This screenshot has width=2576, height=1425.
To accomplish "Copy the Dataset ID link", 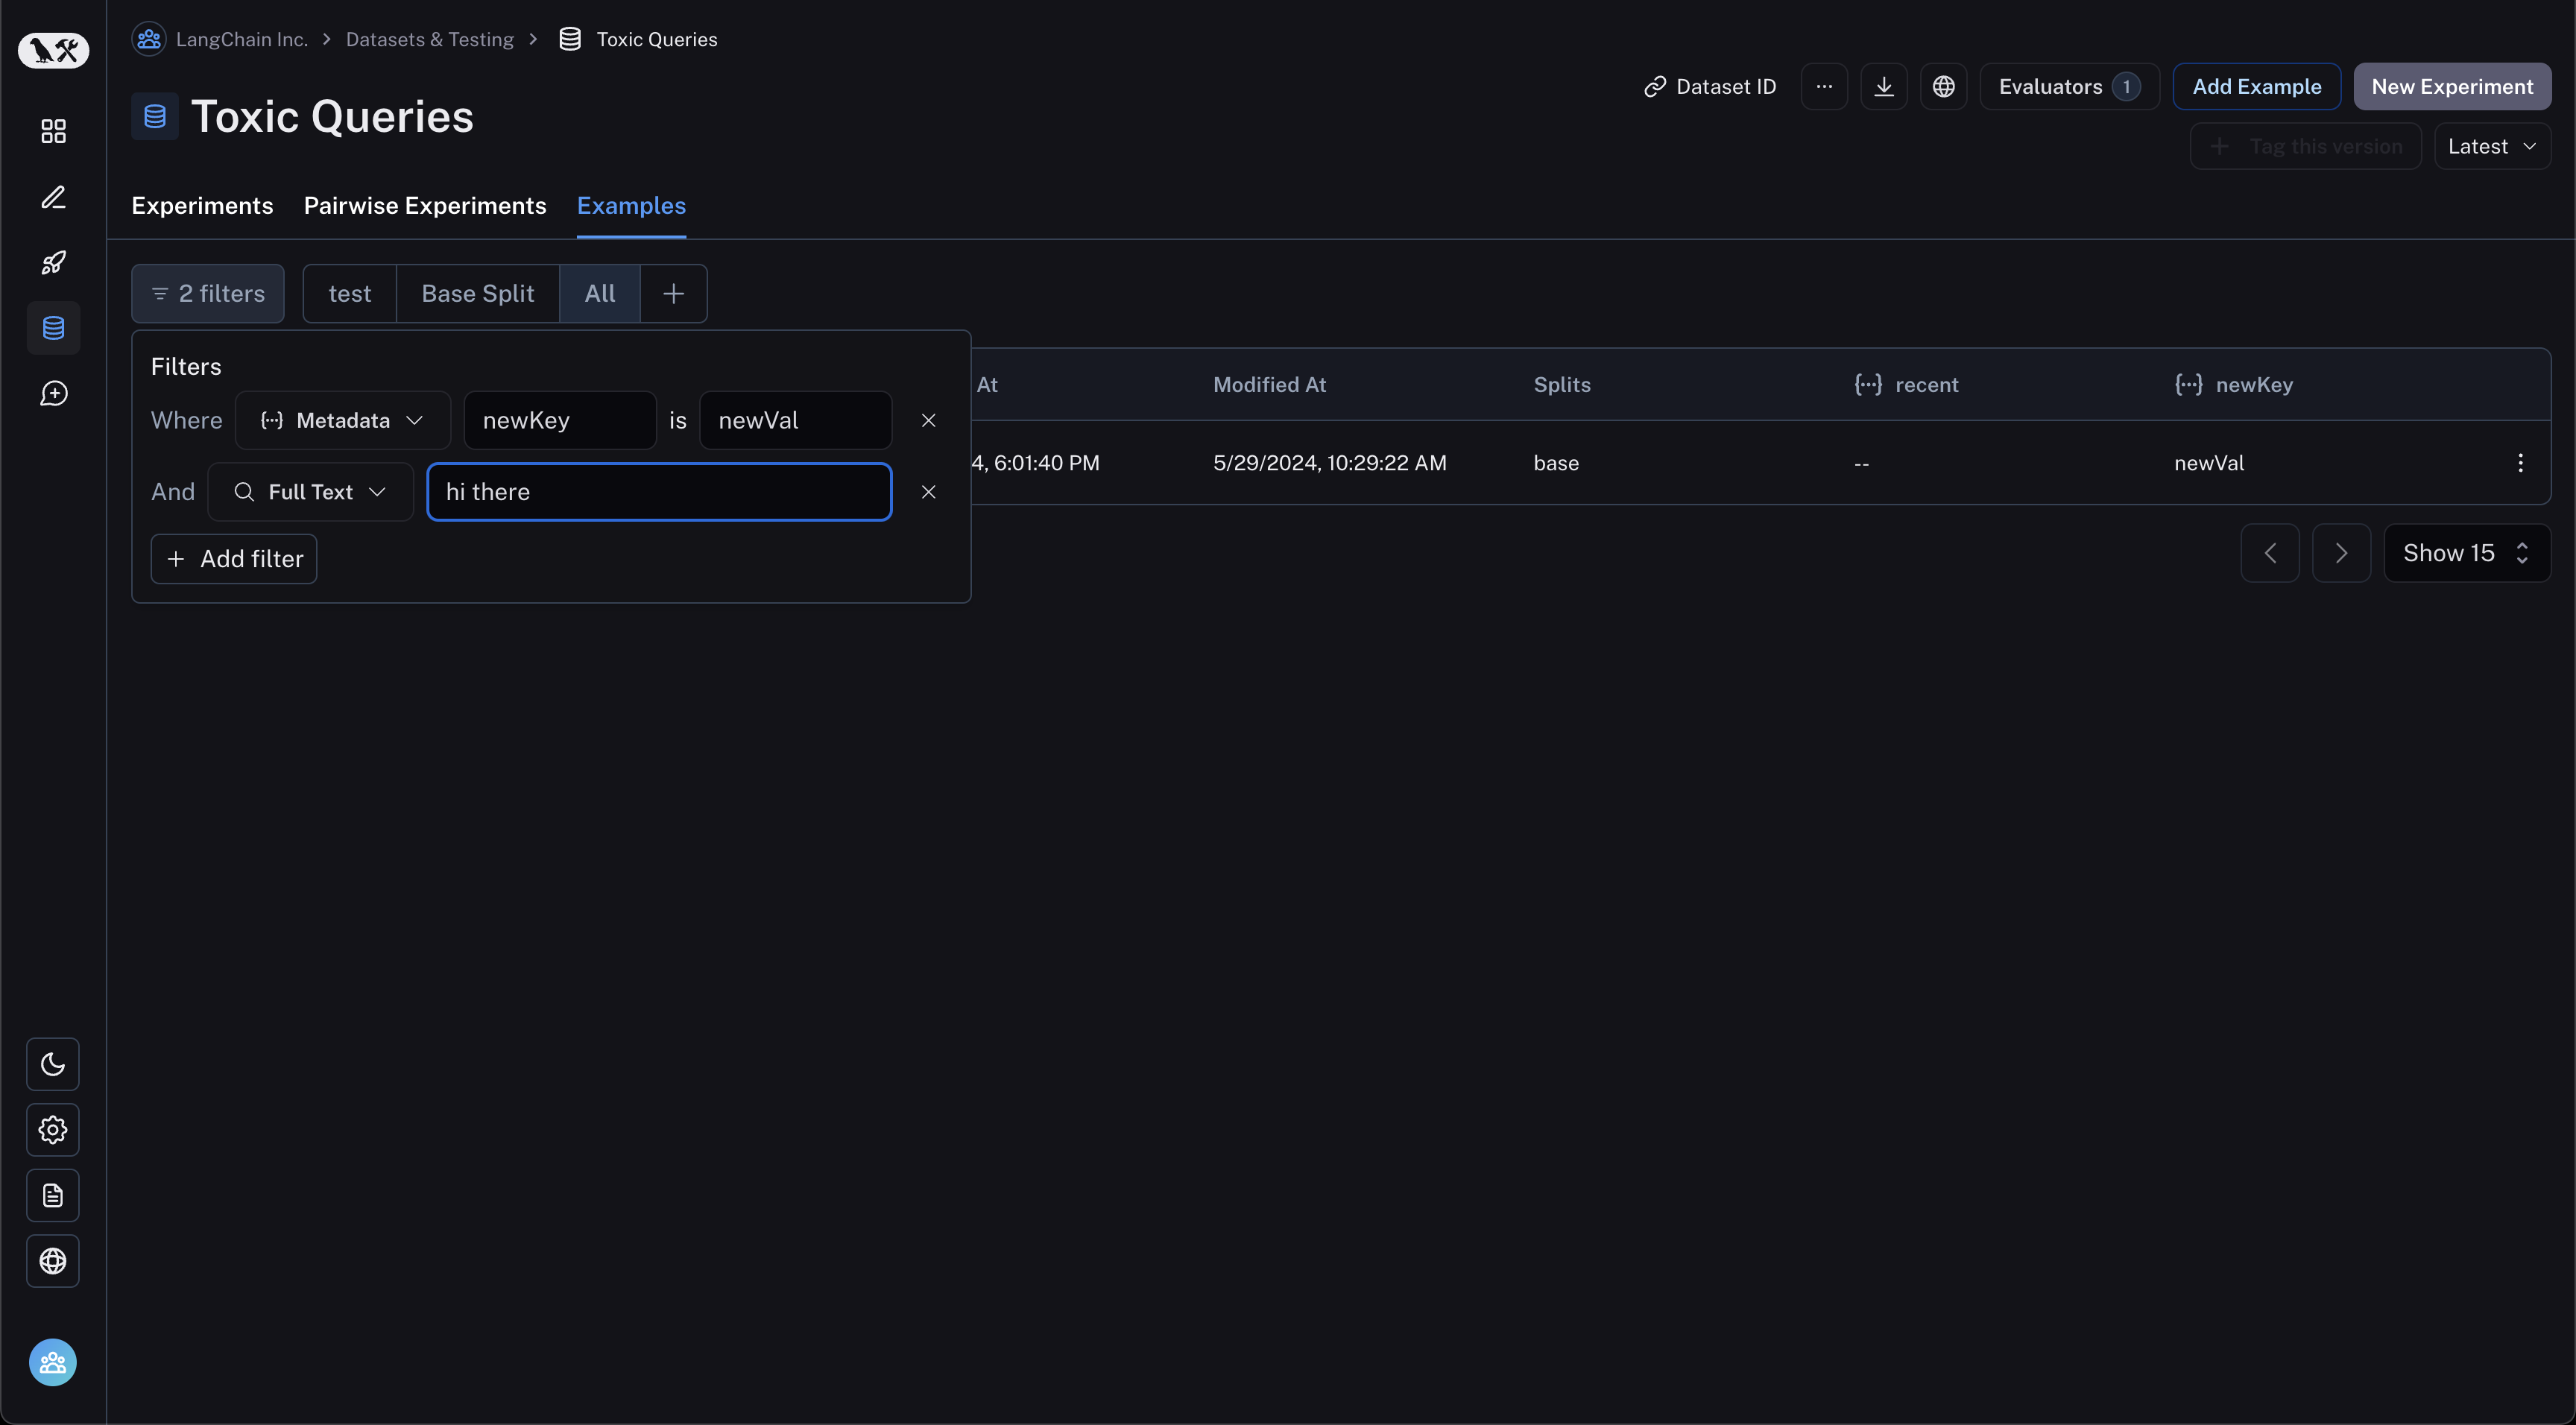I will [1710, 86].
